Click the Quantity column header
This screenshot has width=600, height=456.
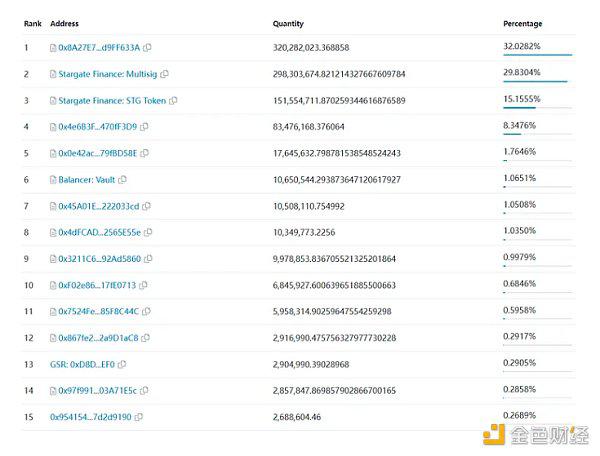tap(288, 23)
